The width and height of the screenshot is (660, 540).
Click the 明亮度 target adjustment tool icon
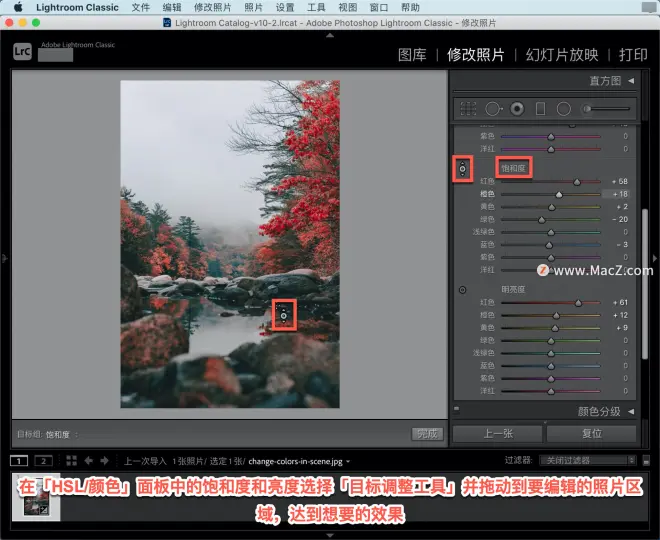(x=463, y=290)
